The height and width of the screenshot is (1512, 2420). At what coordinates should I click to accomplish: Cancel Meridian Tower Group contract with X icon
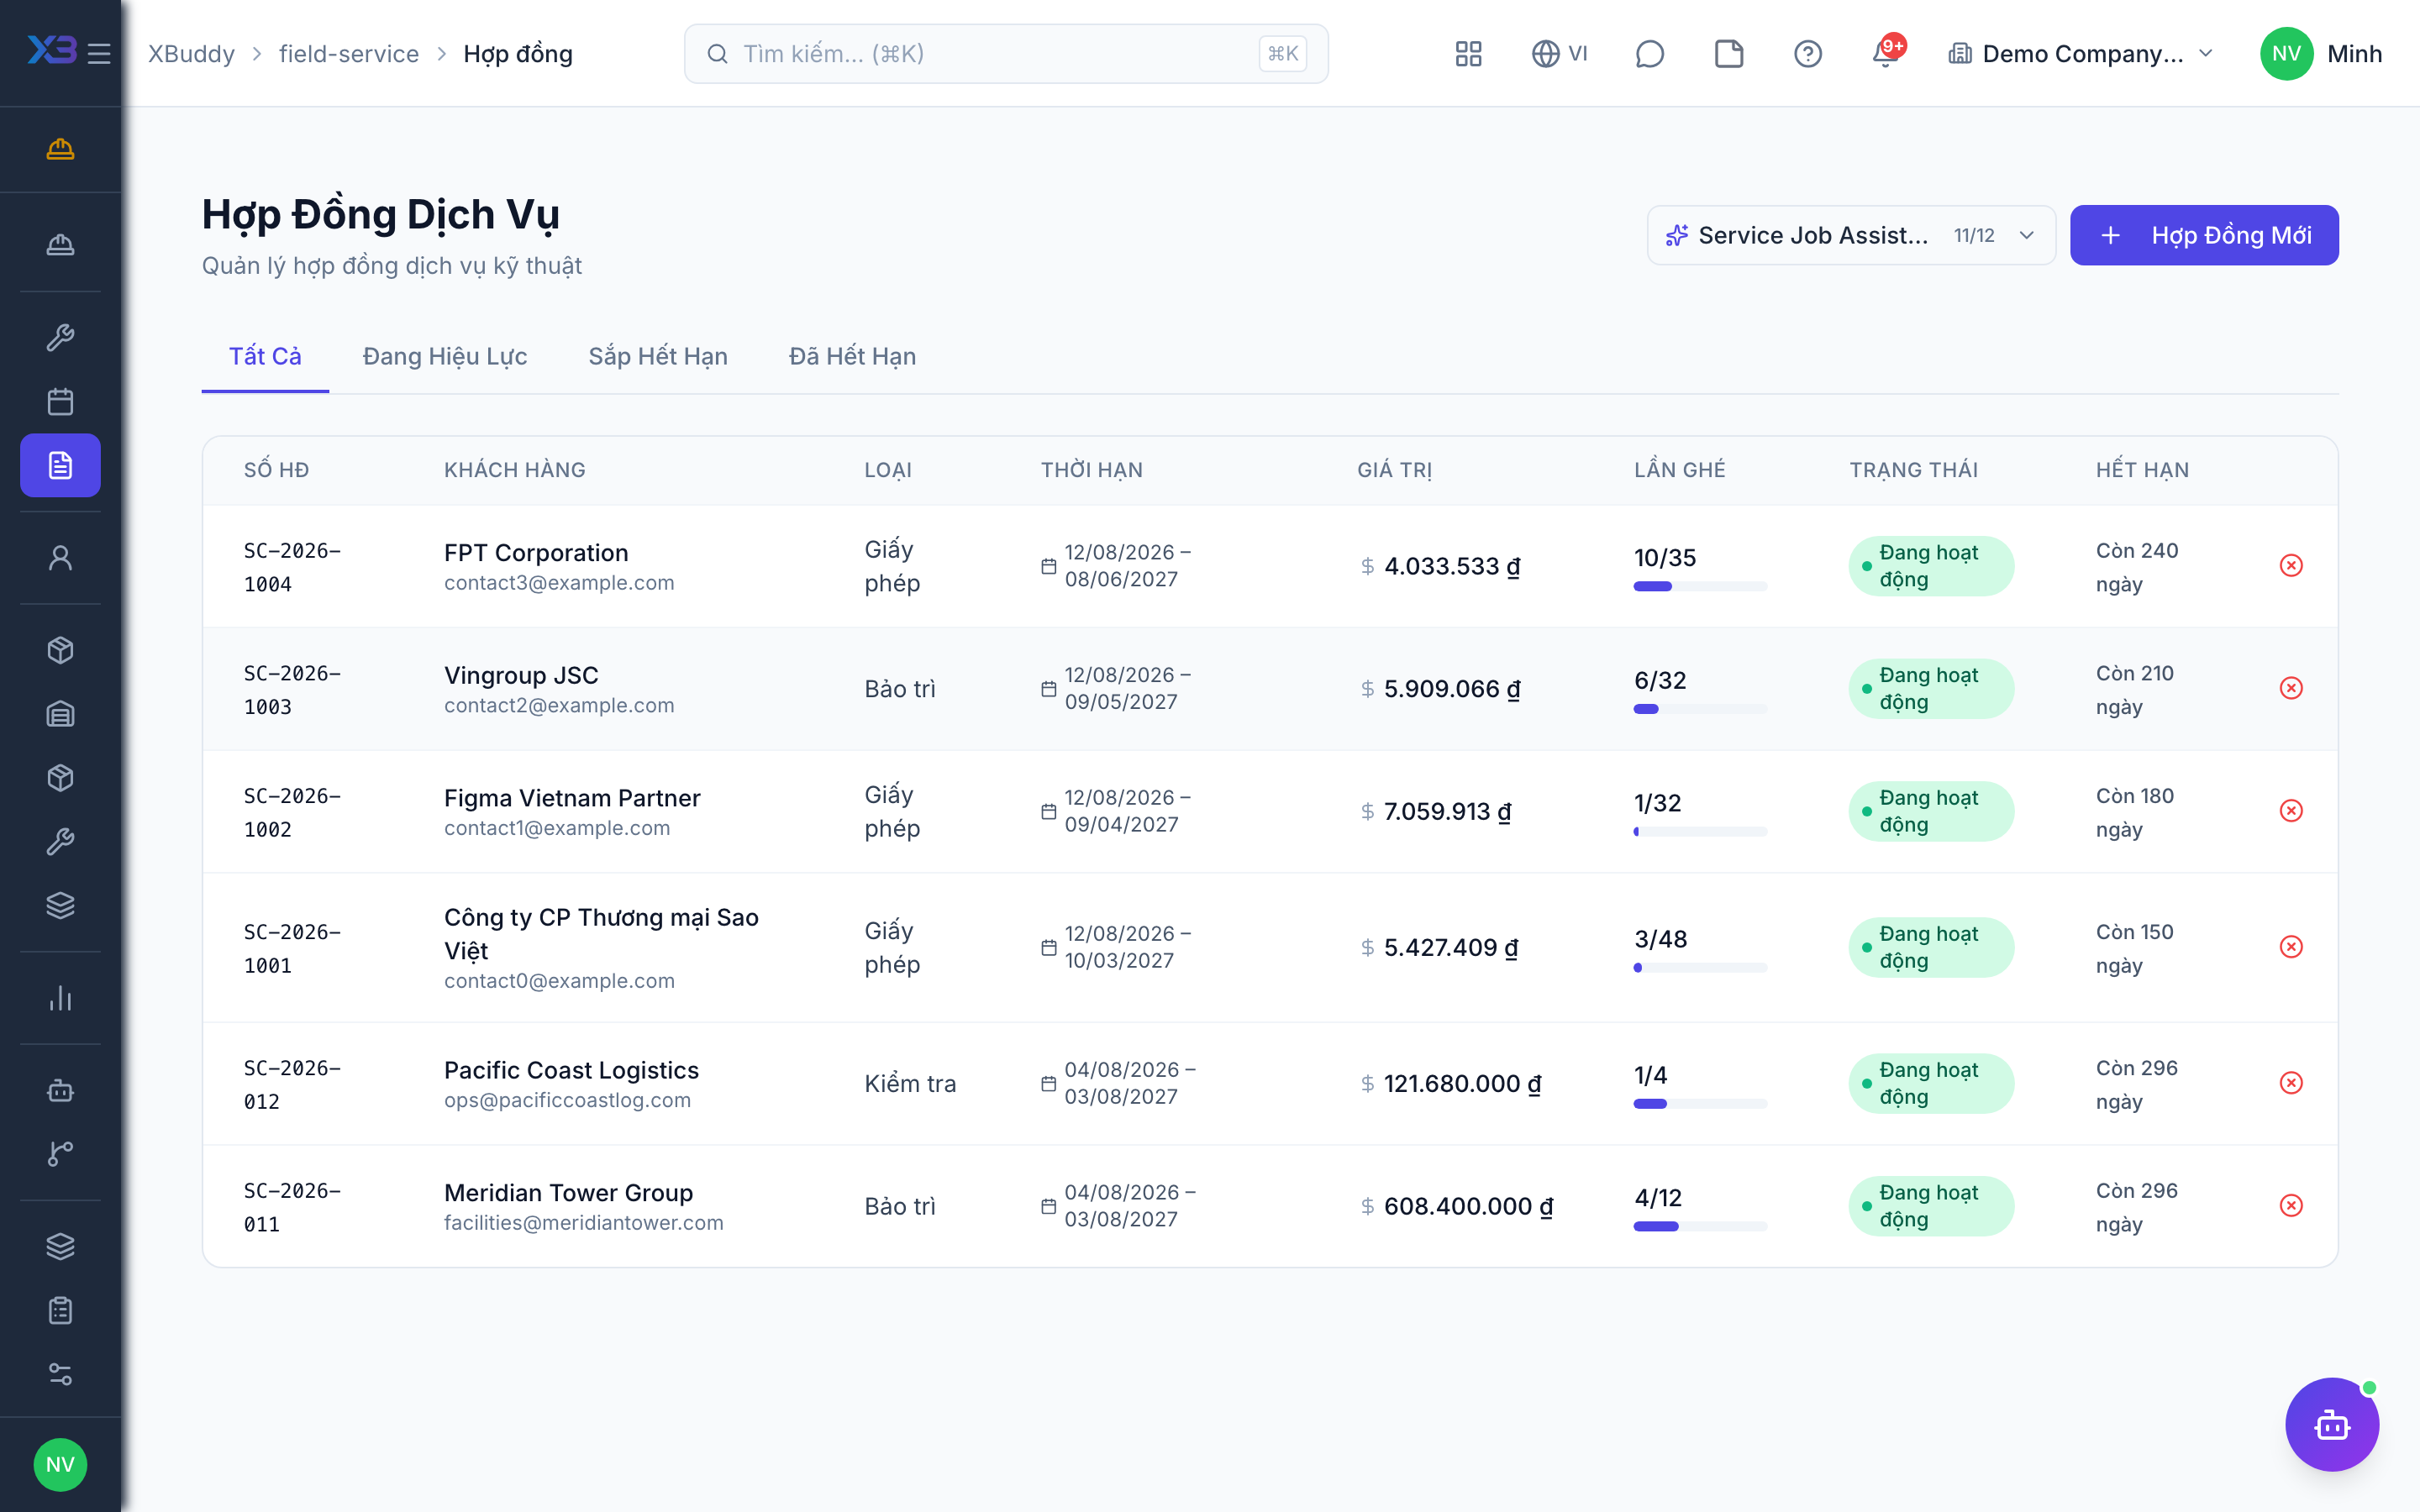(2291, 1206)
